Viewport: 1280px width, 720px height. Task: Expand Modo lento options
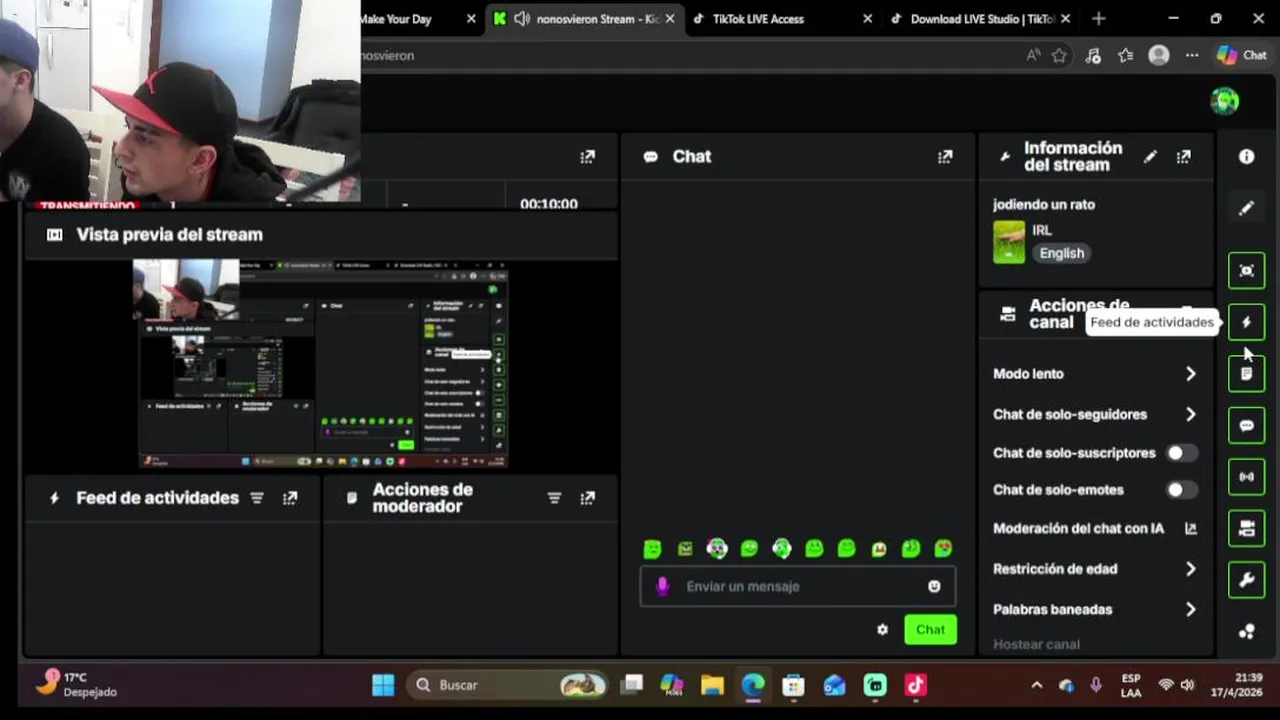click(x=1190, y=374)
